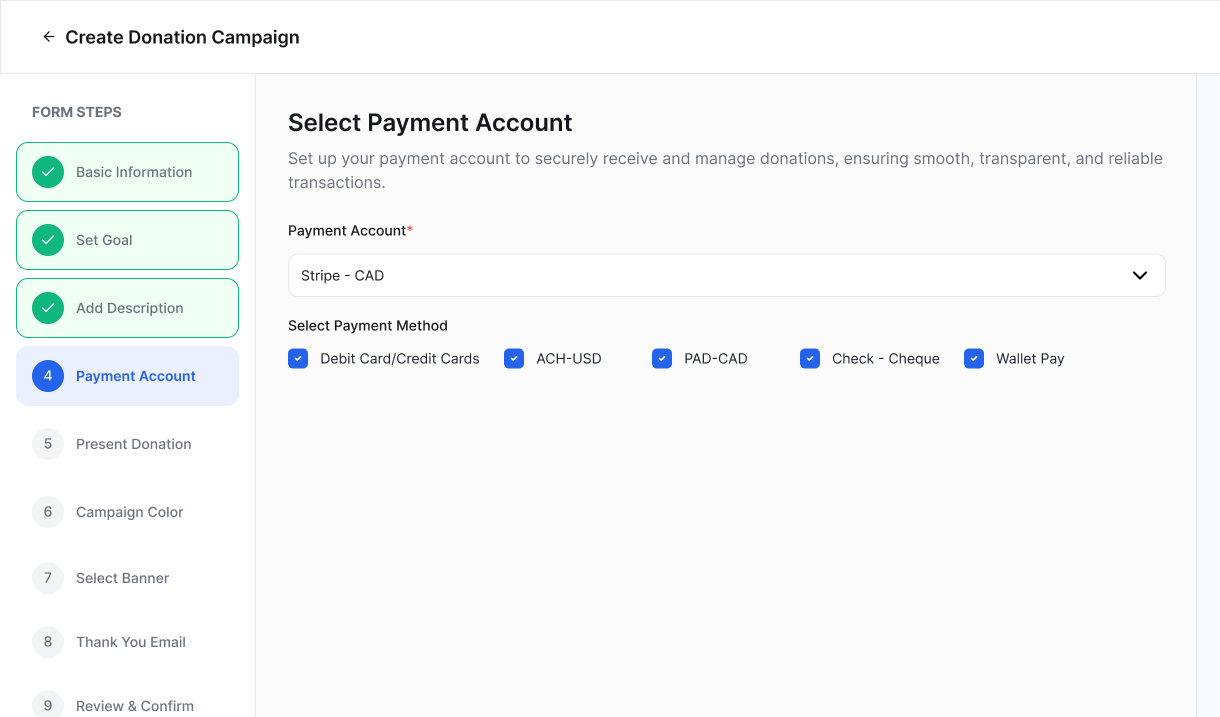The width and height of the screenshot is (1220, 717).
Task: Click the ACH-USD label text
Action: [x=569, y=358]
